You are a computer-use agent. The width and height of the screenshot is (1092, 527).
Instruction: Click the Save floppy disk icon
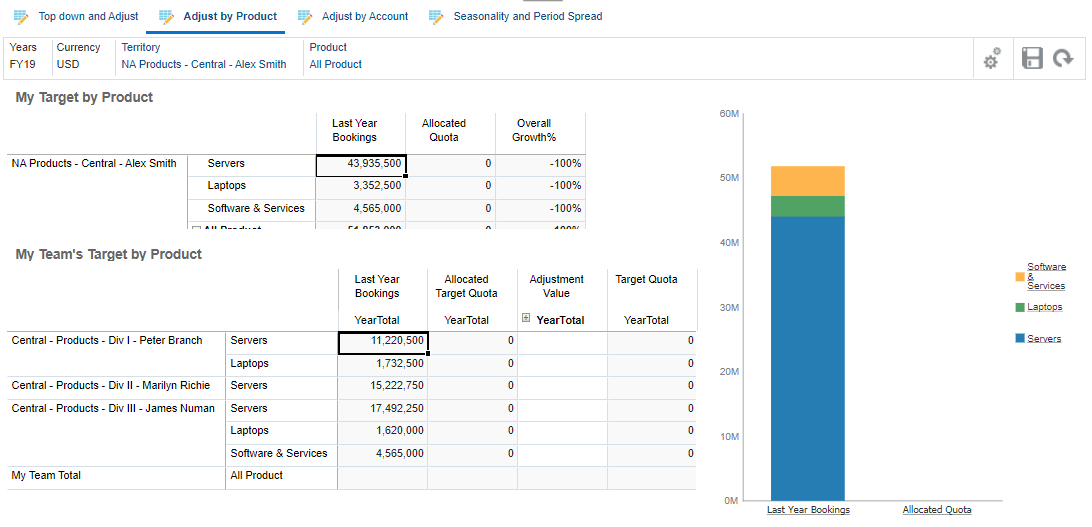[x=1033, y=58]
